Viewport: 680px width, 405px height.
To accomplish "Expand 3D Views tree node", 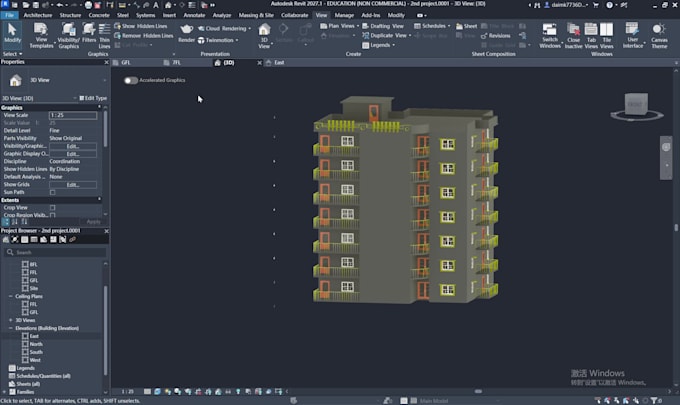I will pos(11,320).
